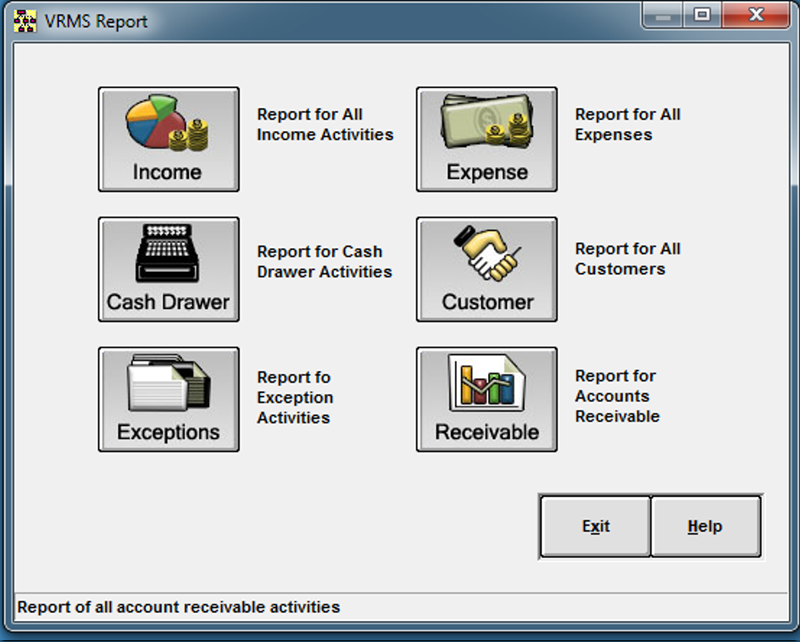Open the Income report button
Viewport: 800px width, 642px height.
click(168, 139)
